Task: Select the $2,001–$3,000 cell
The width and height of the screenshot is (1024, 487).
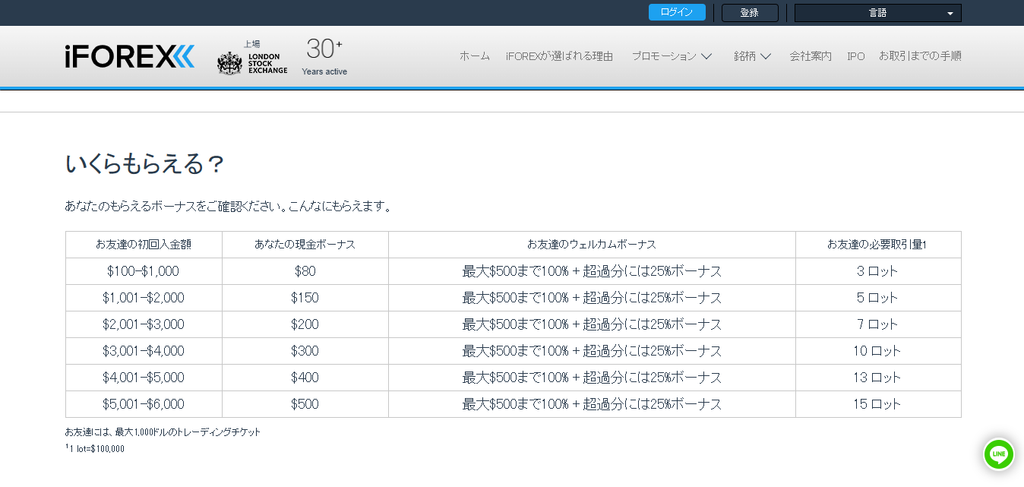Action: [144, 324]
